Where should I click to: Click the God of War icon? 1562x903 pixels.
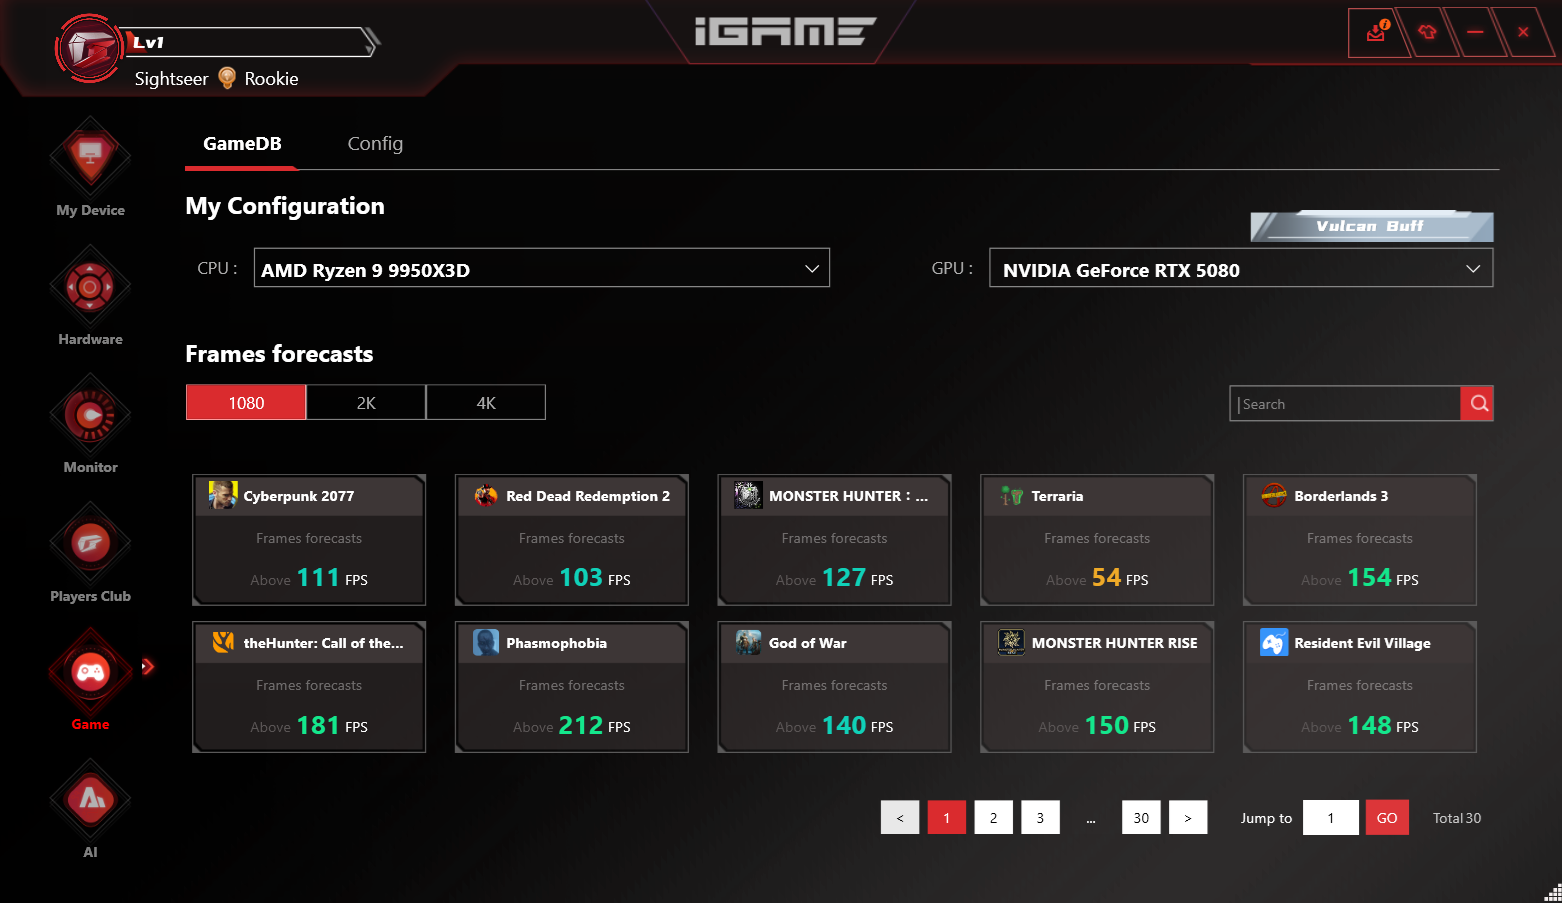click(x=748, y=642)
